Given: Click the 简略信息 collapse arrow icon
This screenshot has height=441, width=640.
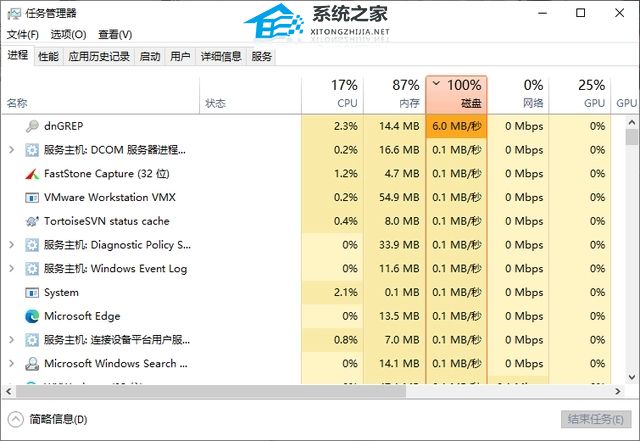Looking at the screenshot, I should point(16,419).
